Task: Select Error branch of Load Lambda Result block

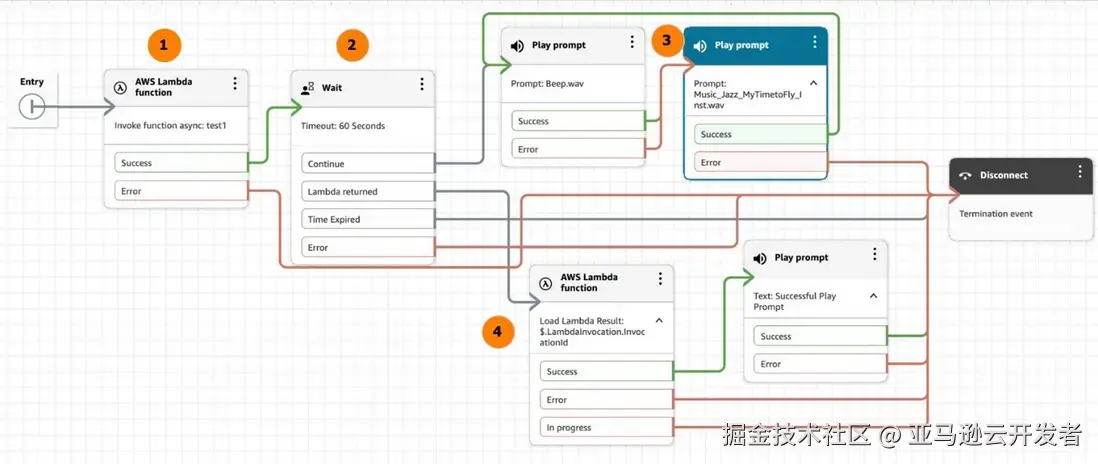Action: (x=606, y=400)
